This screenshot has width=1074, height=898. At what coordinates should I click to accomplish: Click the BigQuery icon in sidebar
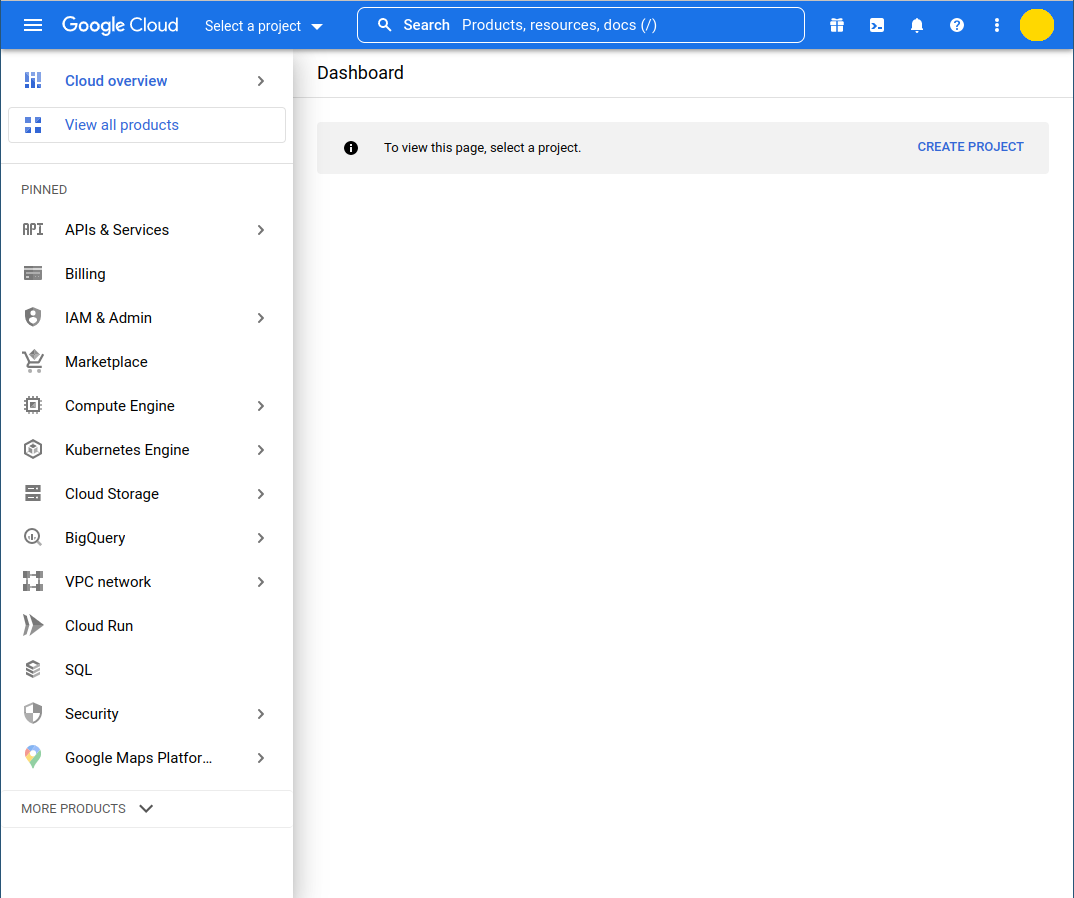tap(33, 538)
